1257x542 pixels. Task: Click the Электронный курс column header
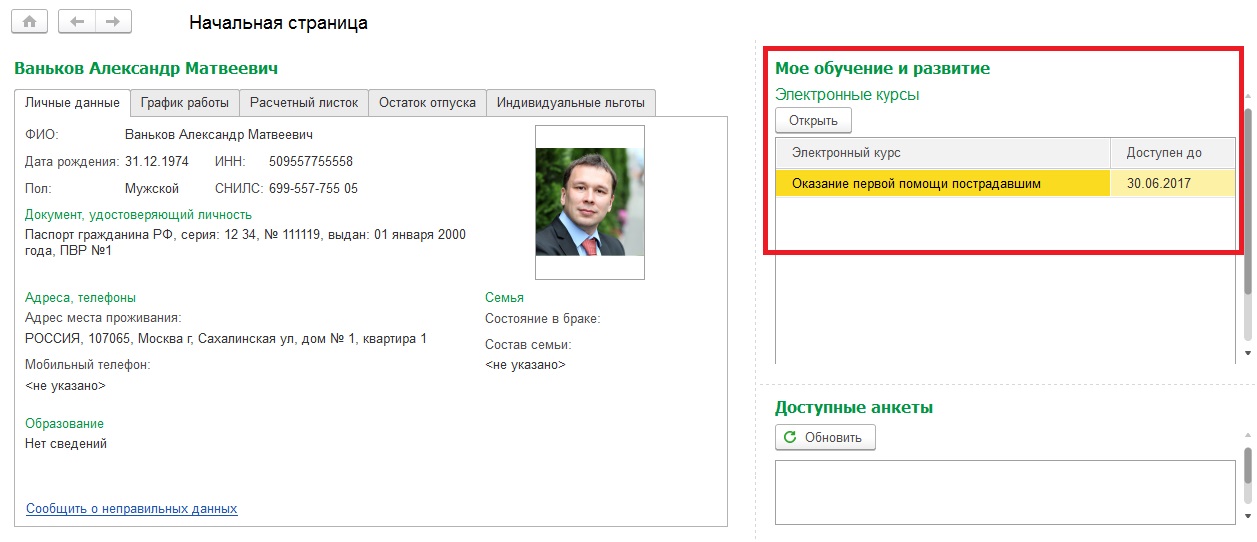pos(943,153)
